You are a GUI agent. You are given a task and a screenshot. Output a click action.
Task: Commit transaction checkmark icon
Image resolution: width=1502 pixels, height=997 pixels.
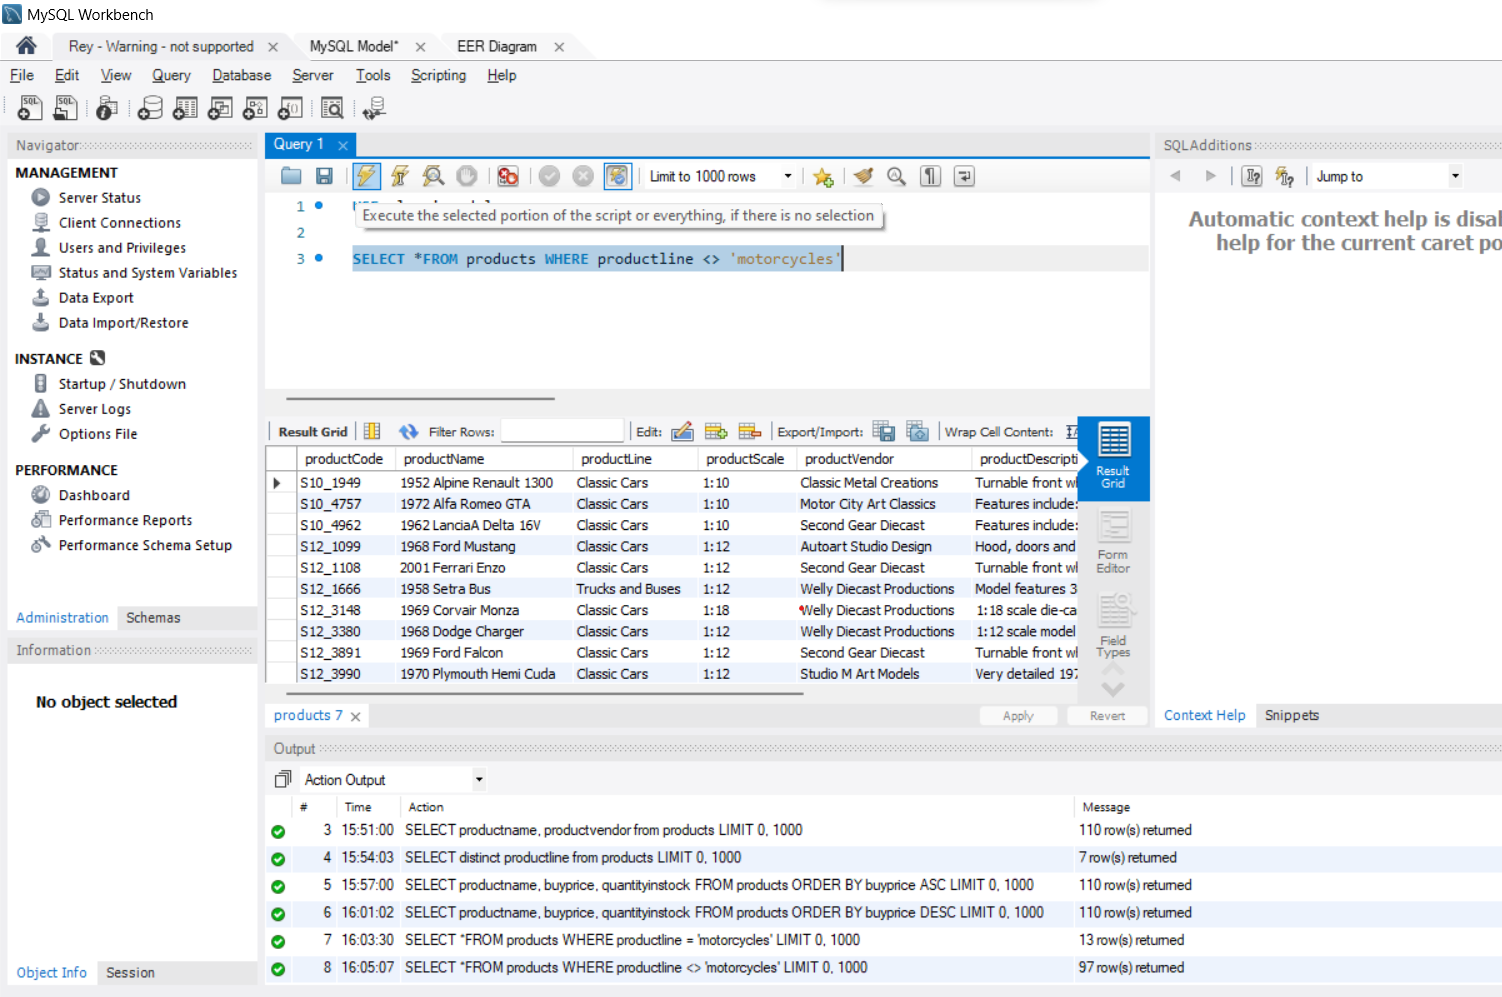click(x=549, y=176)
